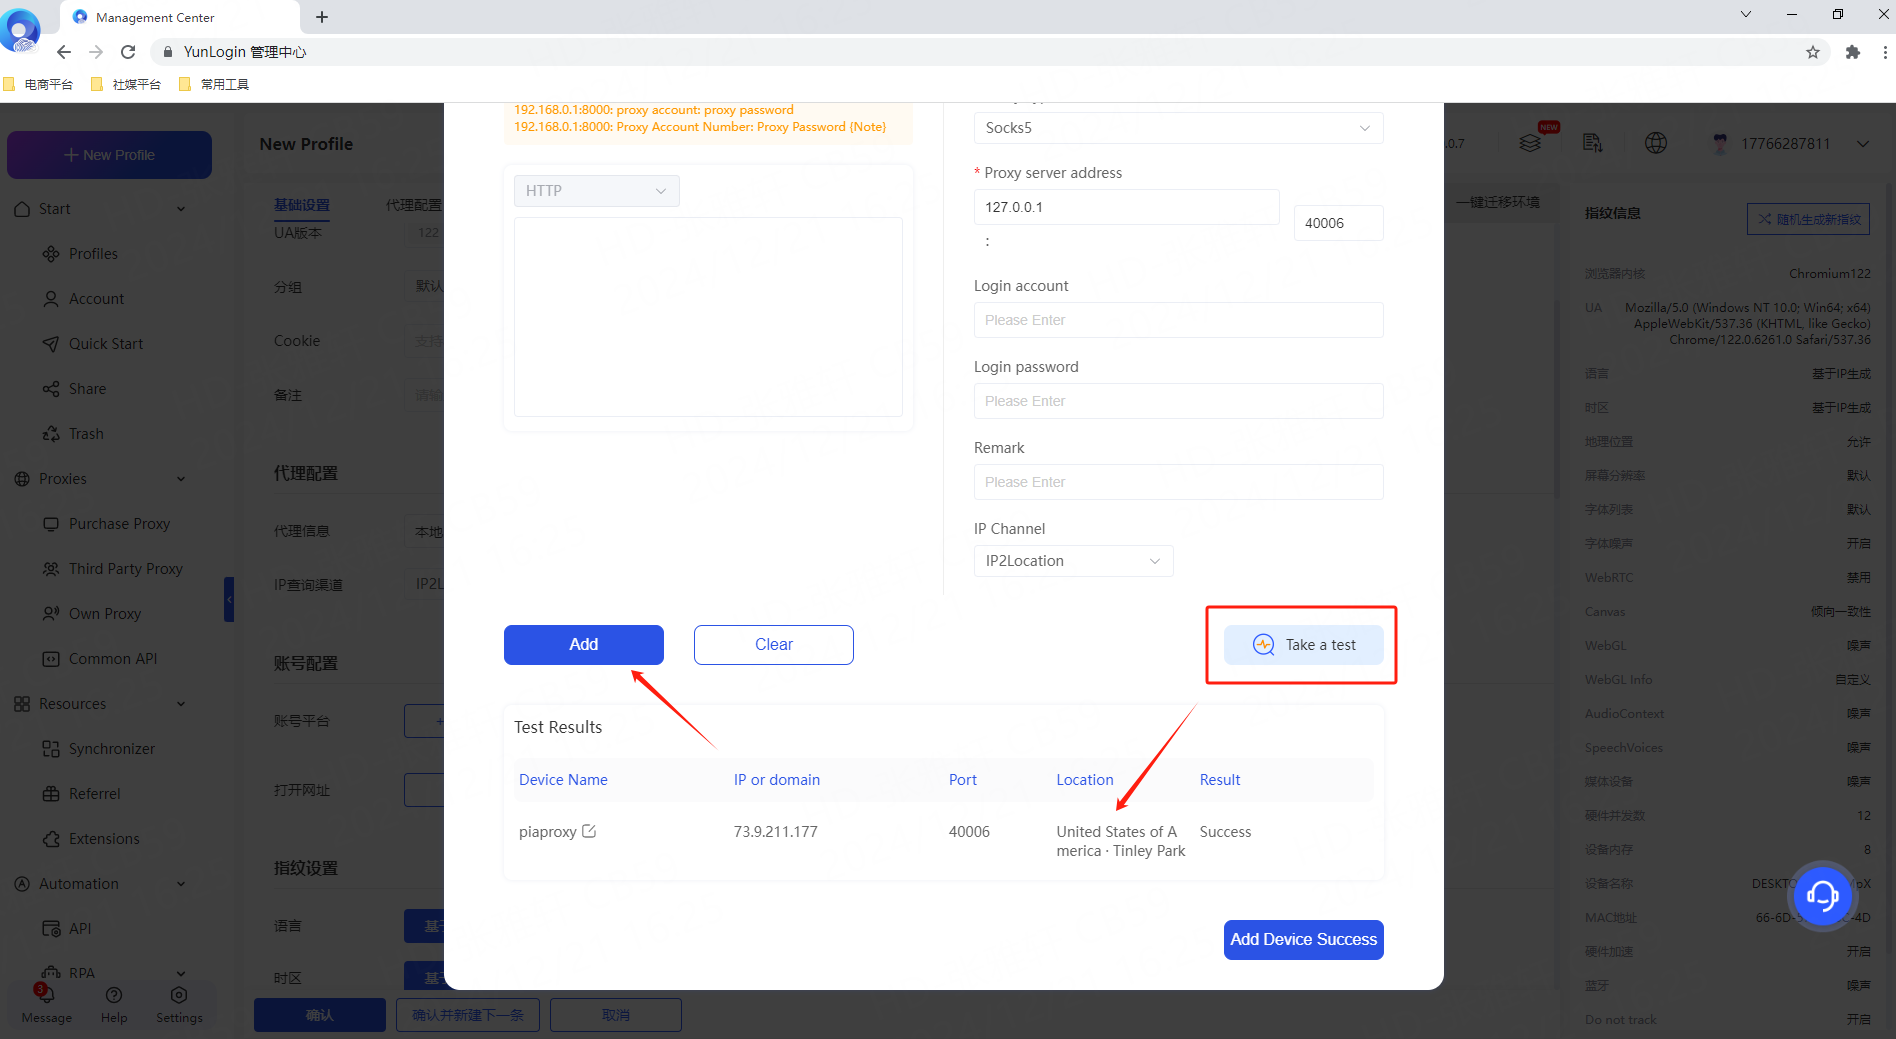Click the blue Add button
Viewport: 1896px width, 1039px height.
(x=583, y=645)
